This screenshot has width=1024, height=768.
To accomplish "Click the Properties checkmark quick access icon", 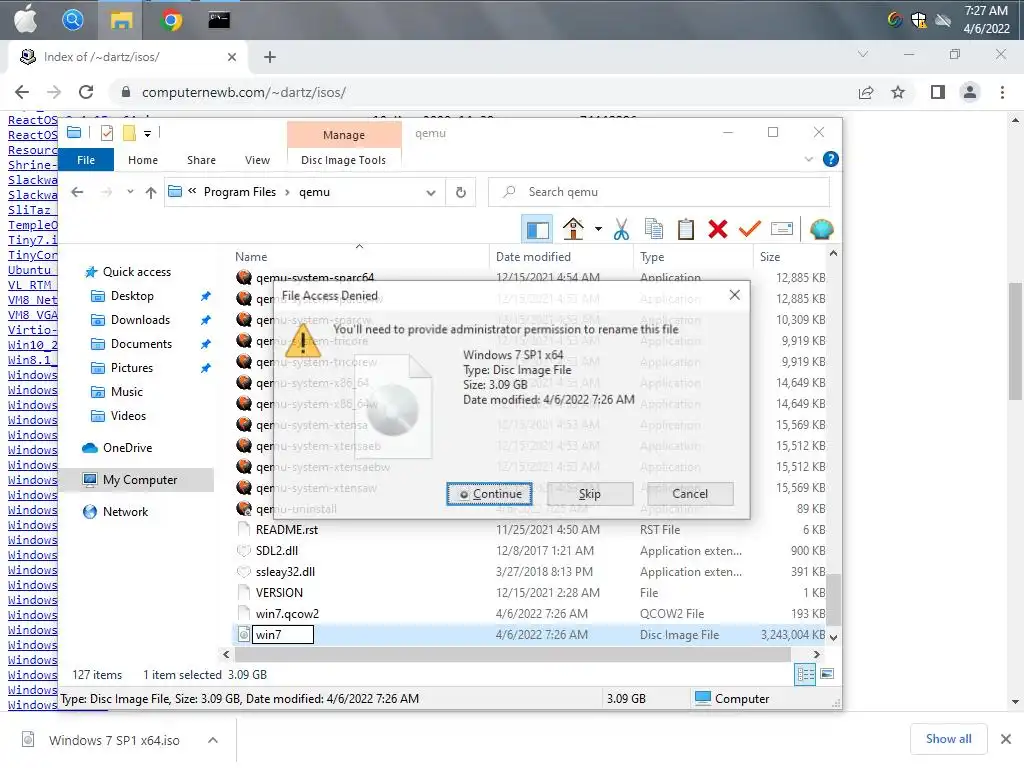I will [x=107, y=133].
